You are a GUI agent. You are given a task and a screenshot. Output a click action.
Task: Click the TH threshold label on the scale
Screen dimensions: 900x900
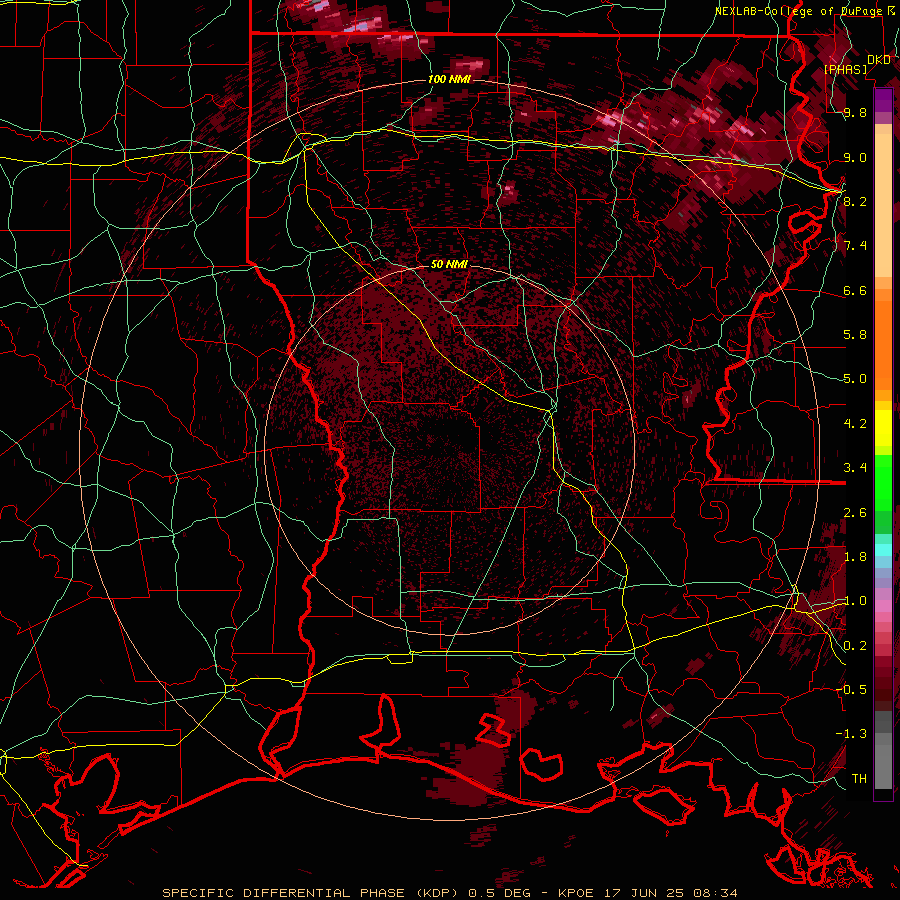(x=859, y=778)
